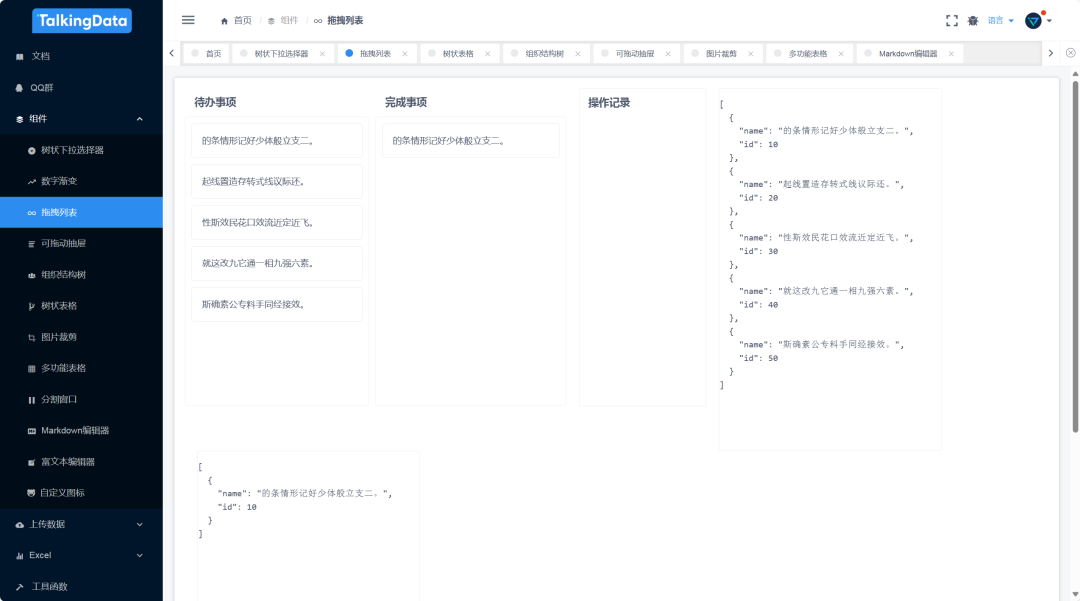This screenshot has width=1080, height=601.
Task: Close the 图片裁剪 tab
Action: coord(751,54)
